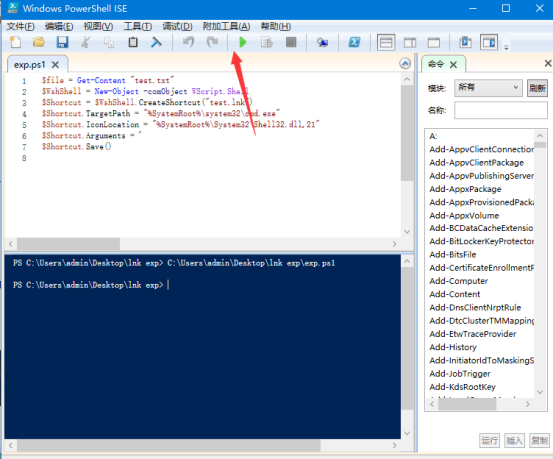Screen dimensions: 553x459
Task: Toggle command add-on pane icon
Action: point(489,42)
